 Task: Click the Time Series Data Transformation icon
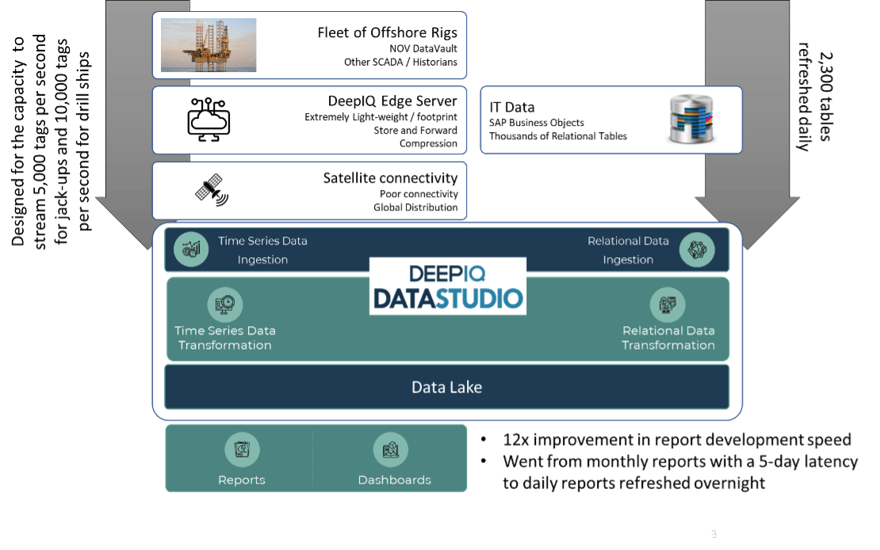(225, 304)
